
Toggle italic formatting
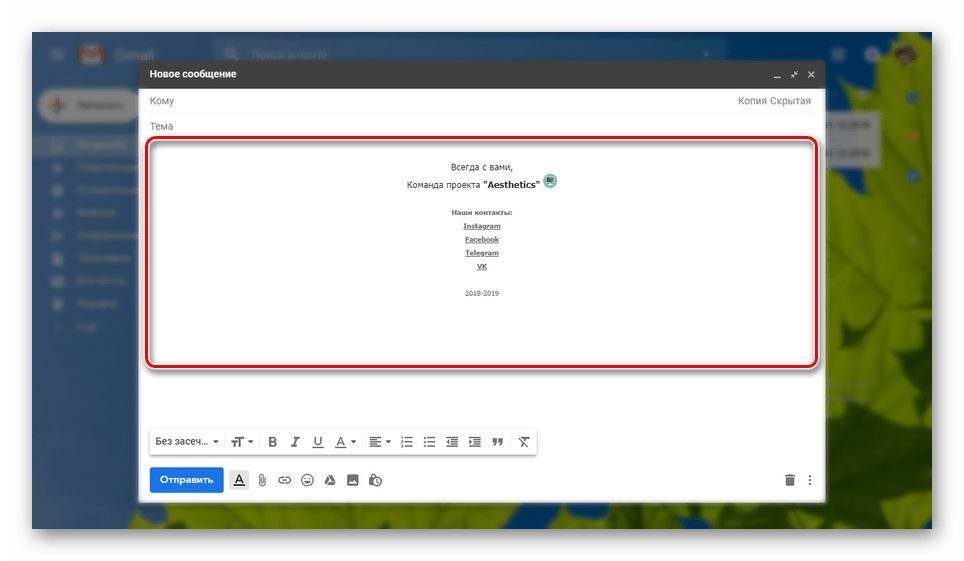pyautogui.click(x=295, y=442)
